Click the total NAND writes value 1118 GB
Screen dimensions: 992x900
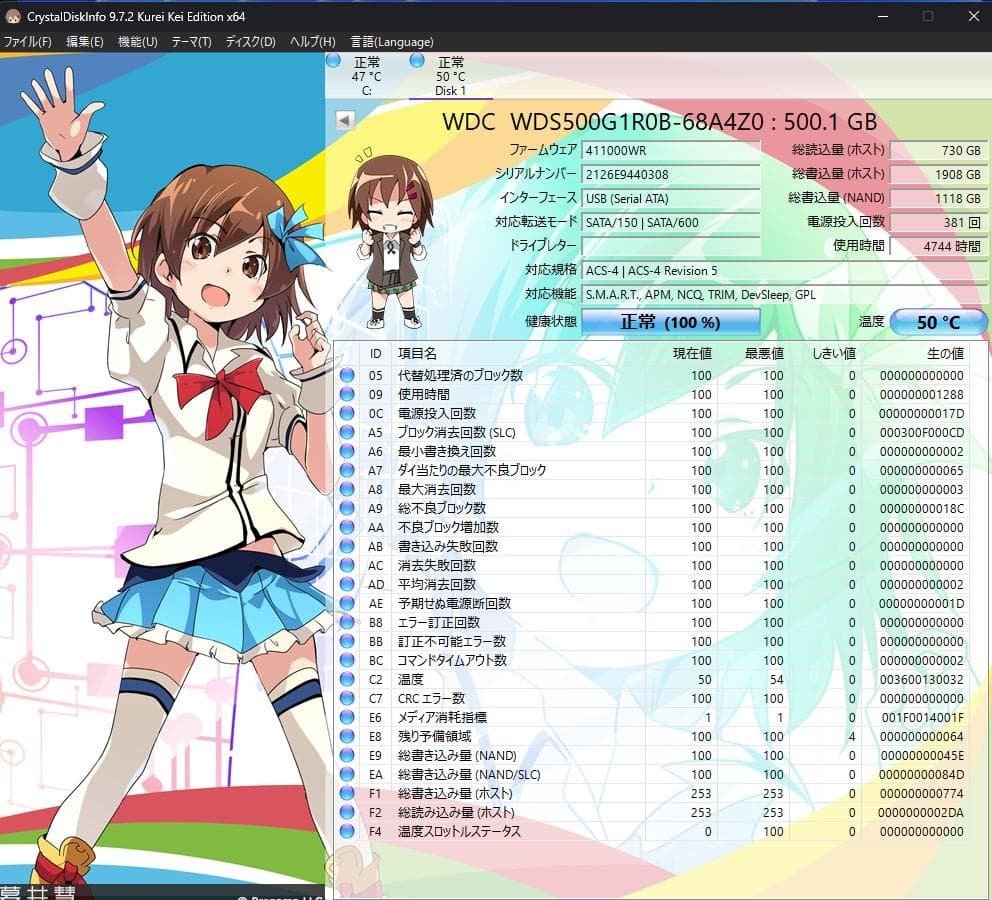click(938, 199)
